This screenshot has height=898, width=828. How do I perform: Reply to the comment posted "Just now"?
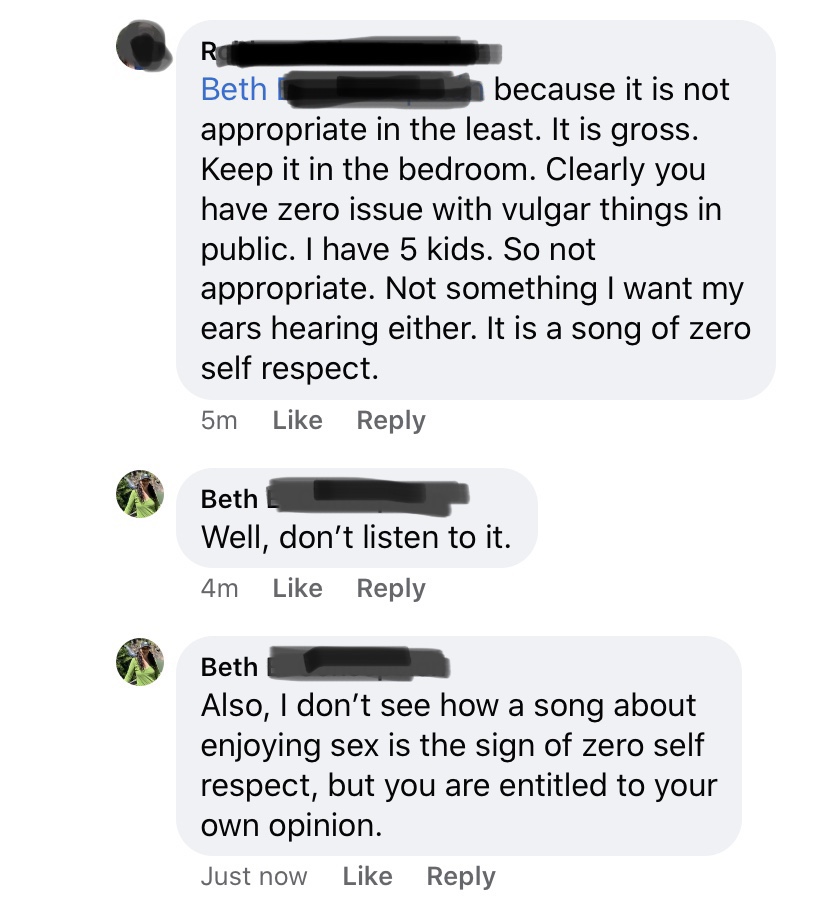461,877
